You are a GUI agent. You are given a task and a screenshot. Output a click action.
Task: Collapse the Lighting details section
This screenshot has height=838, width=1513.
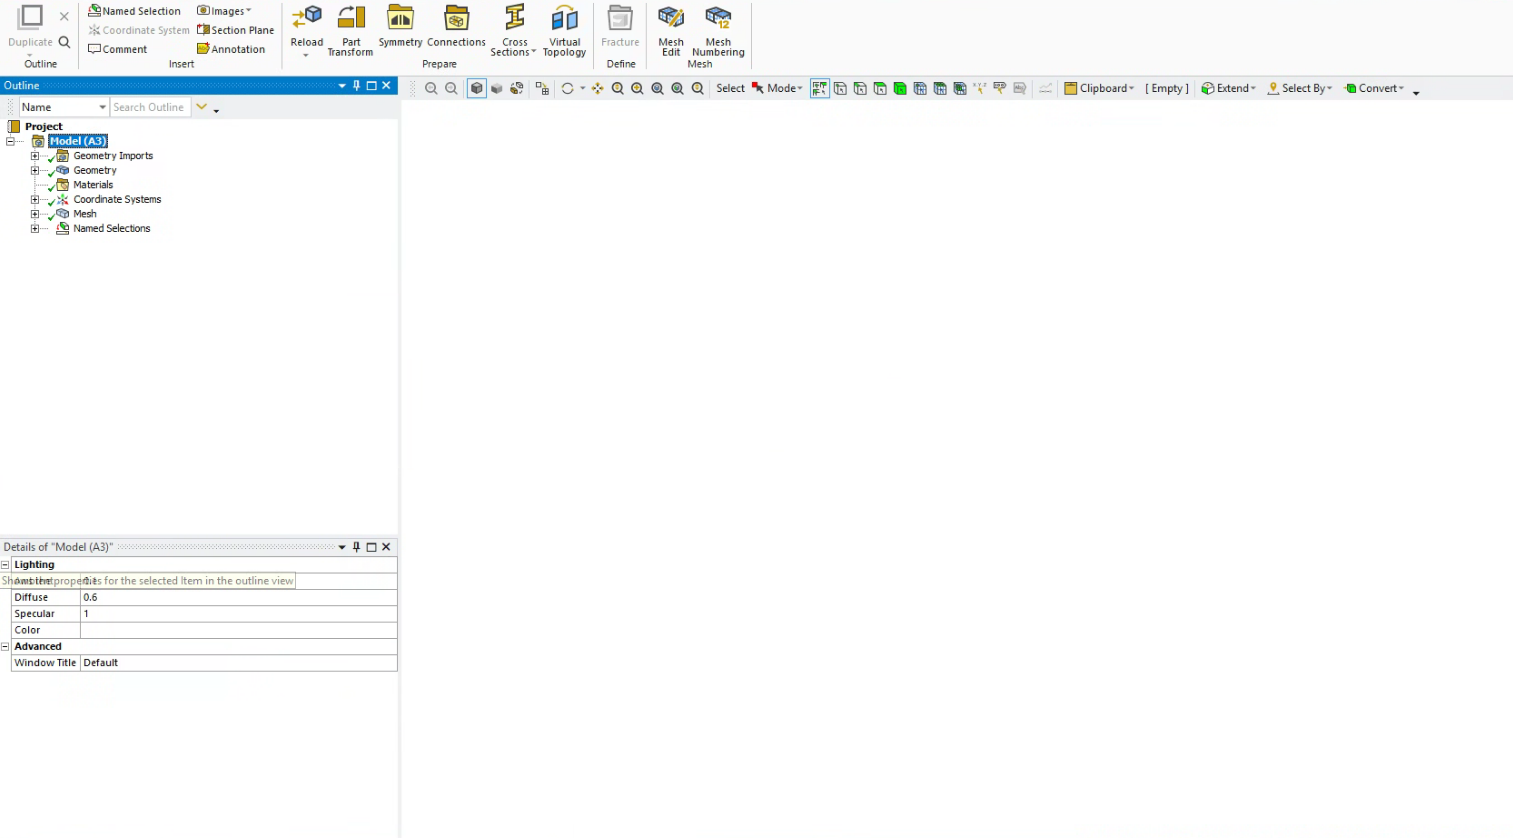click(x=5, y=565)
